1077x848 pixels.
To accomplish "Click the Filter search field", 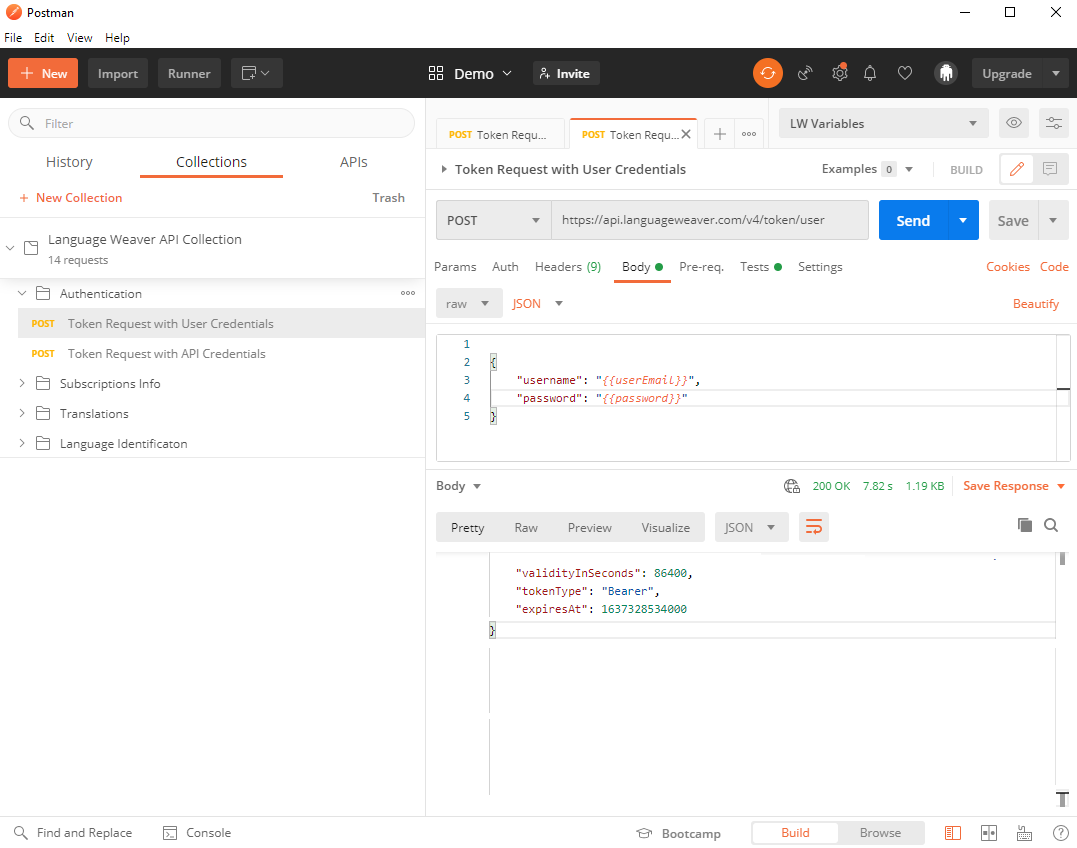I will [x=212, y=124].
